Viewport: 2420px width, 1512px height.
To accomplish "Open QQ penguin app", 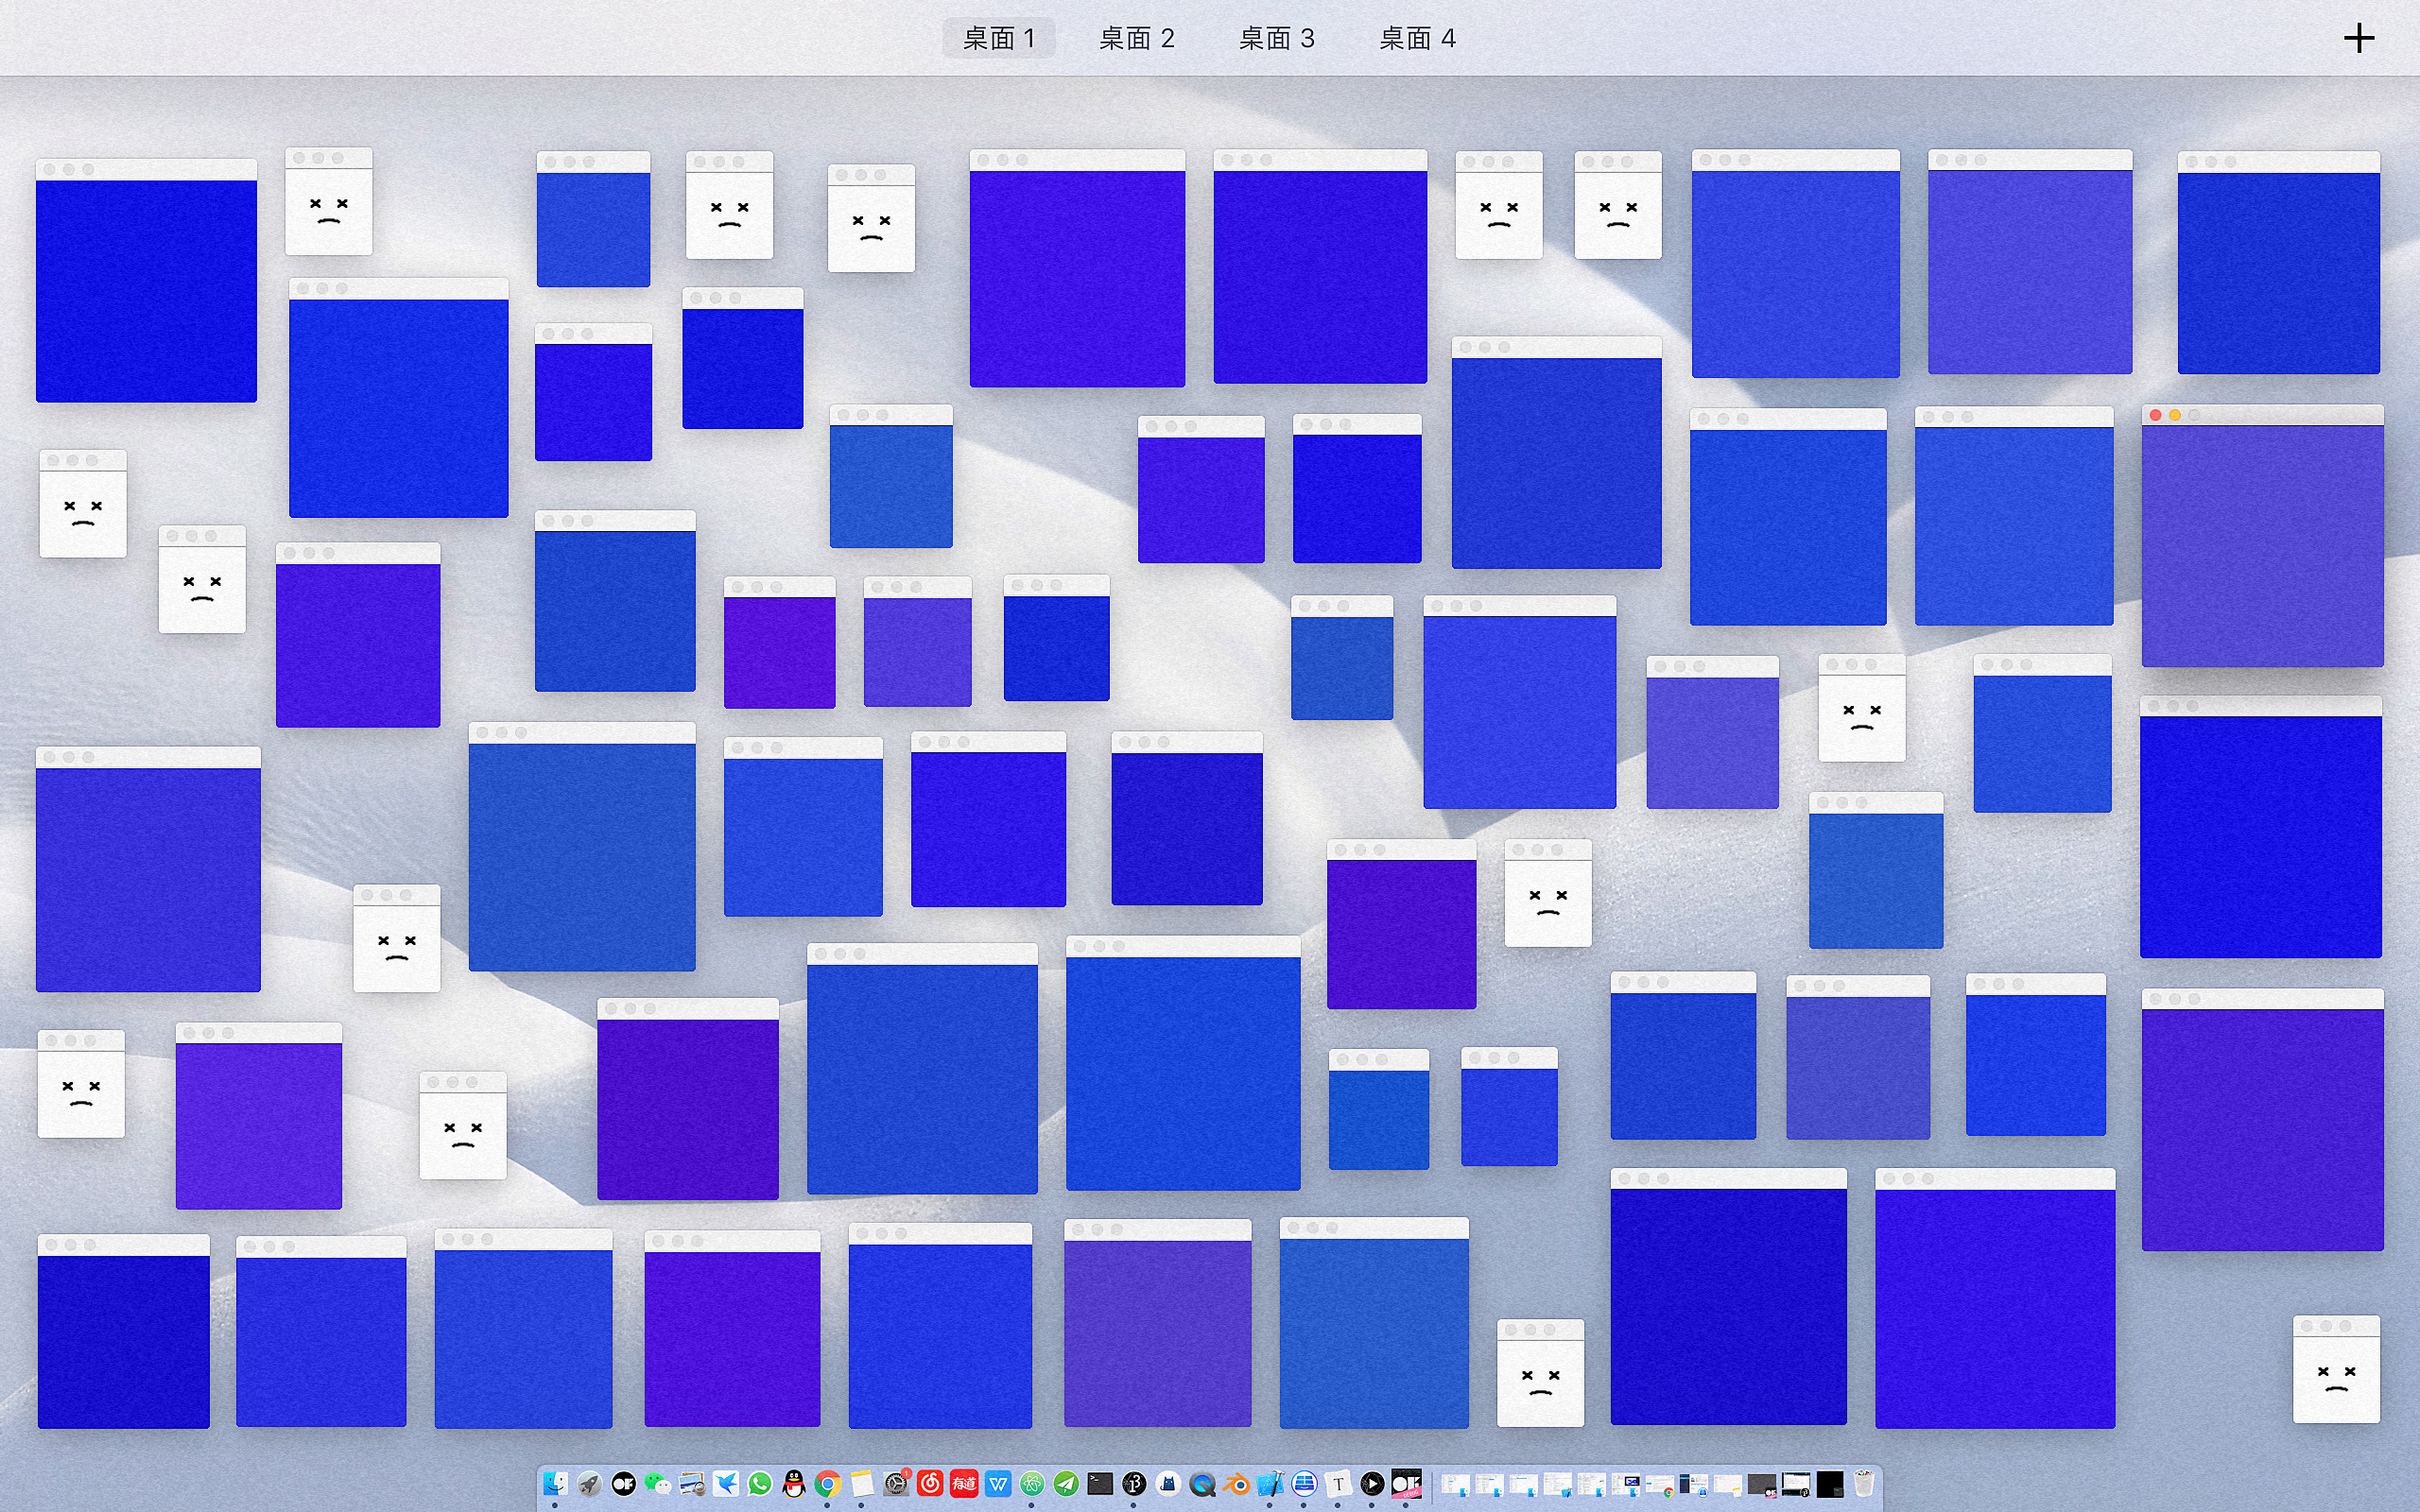I will [794, 1484].
